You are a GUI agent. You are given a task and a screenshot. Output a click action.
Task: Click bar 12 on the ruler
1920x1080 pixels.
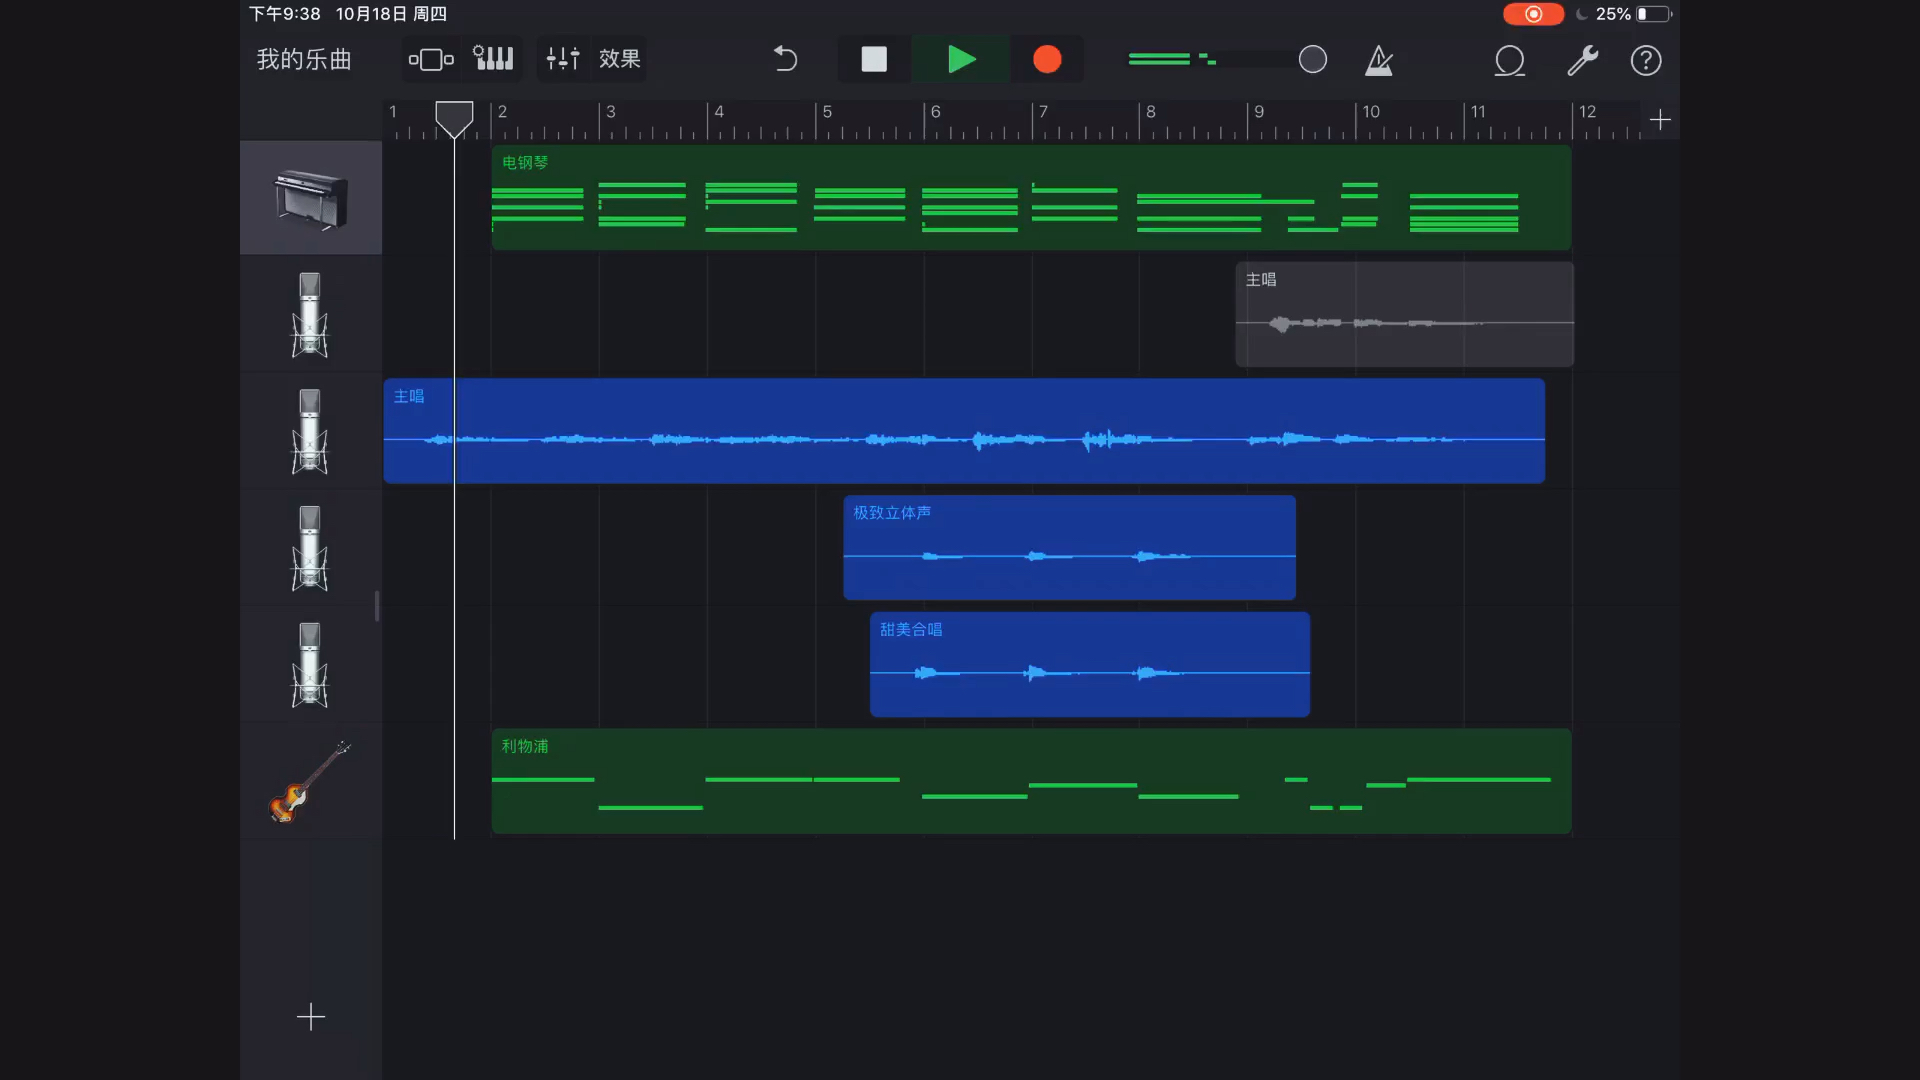click(1587, 112)
